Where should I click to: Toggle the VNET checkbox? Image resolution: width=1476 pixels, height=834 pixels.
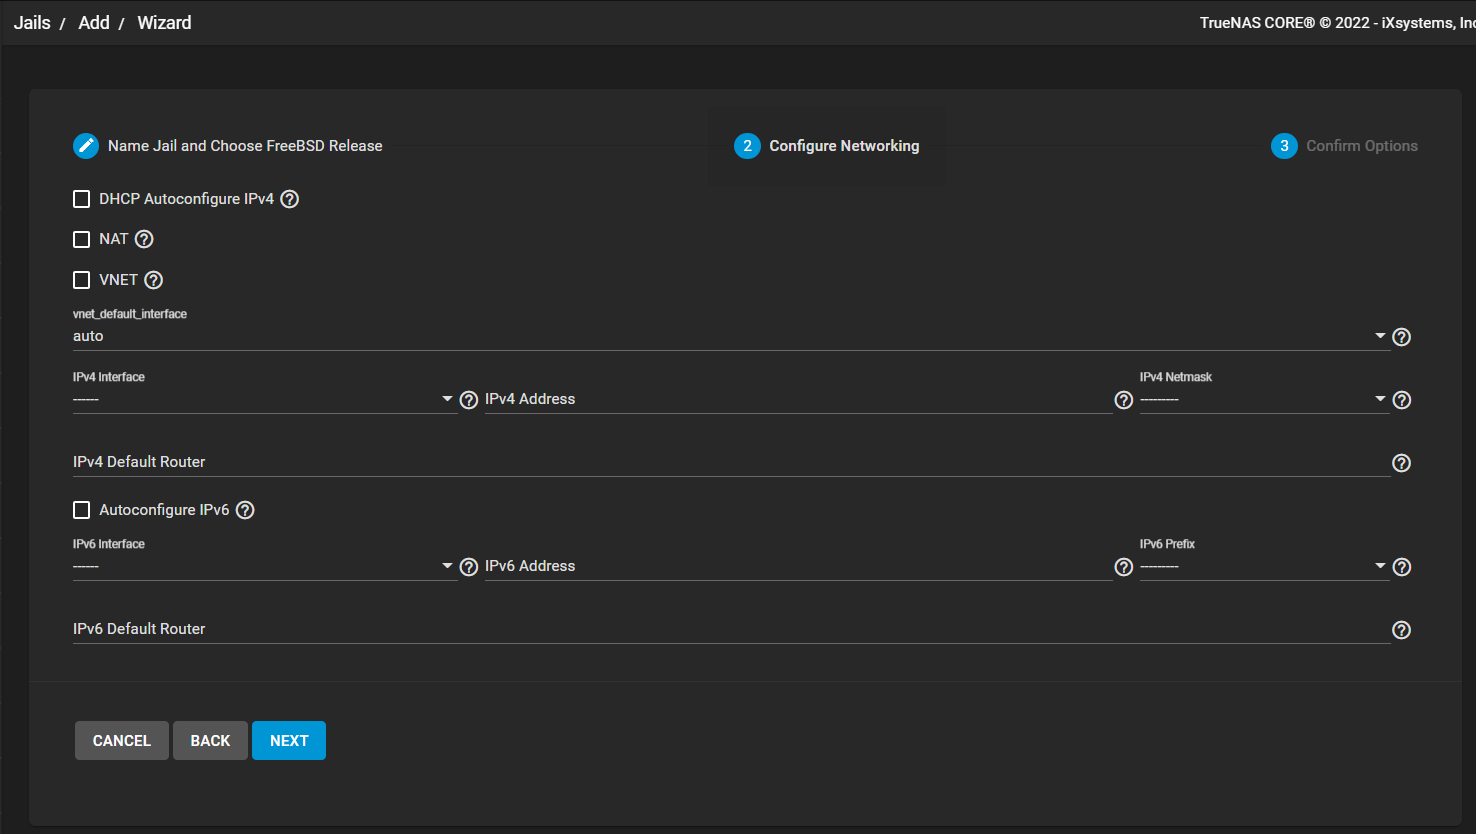[x=82, y=280]
